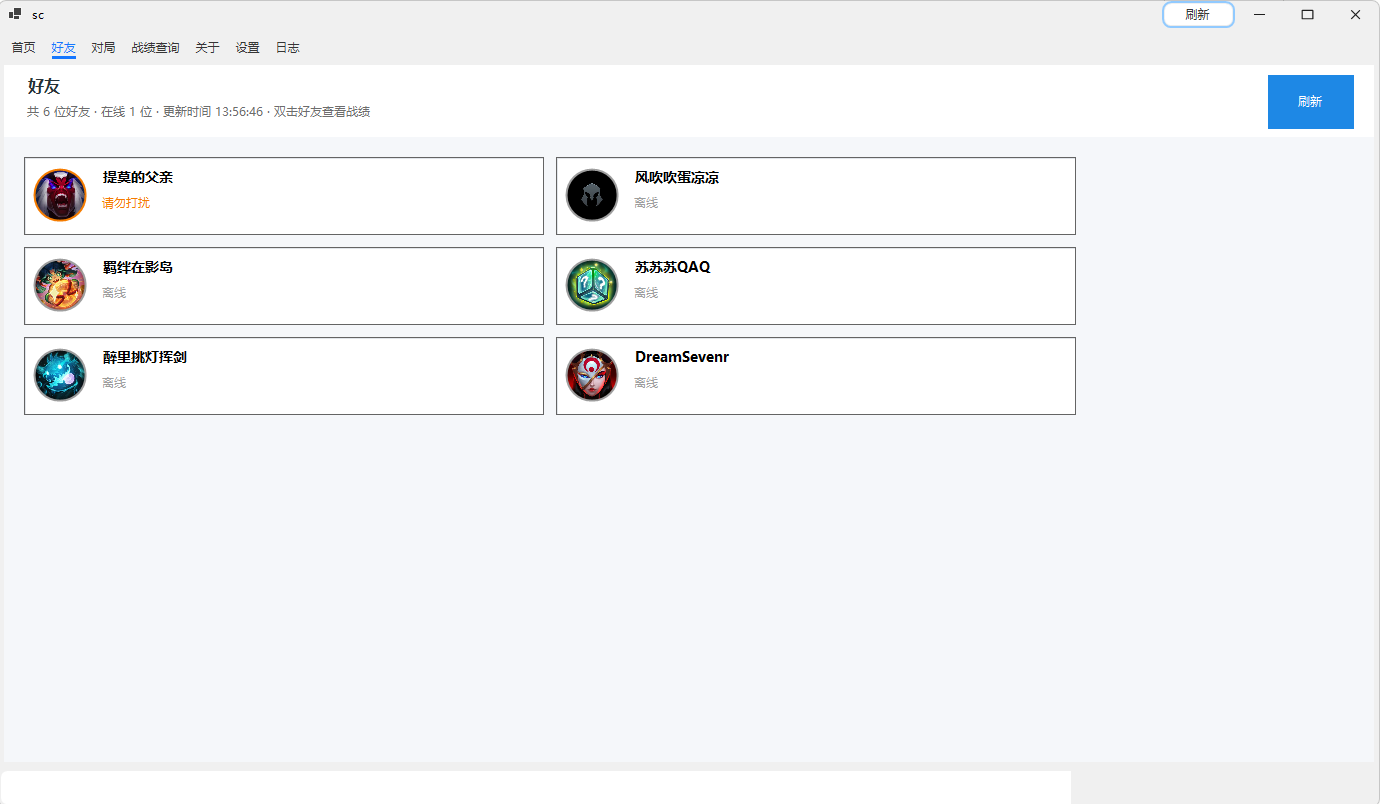This screenshot has height=804, width=1380.
Task: Select the DreamSevenr friend card
Action: pyautogui.click(x=816, y=376)
